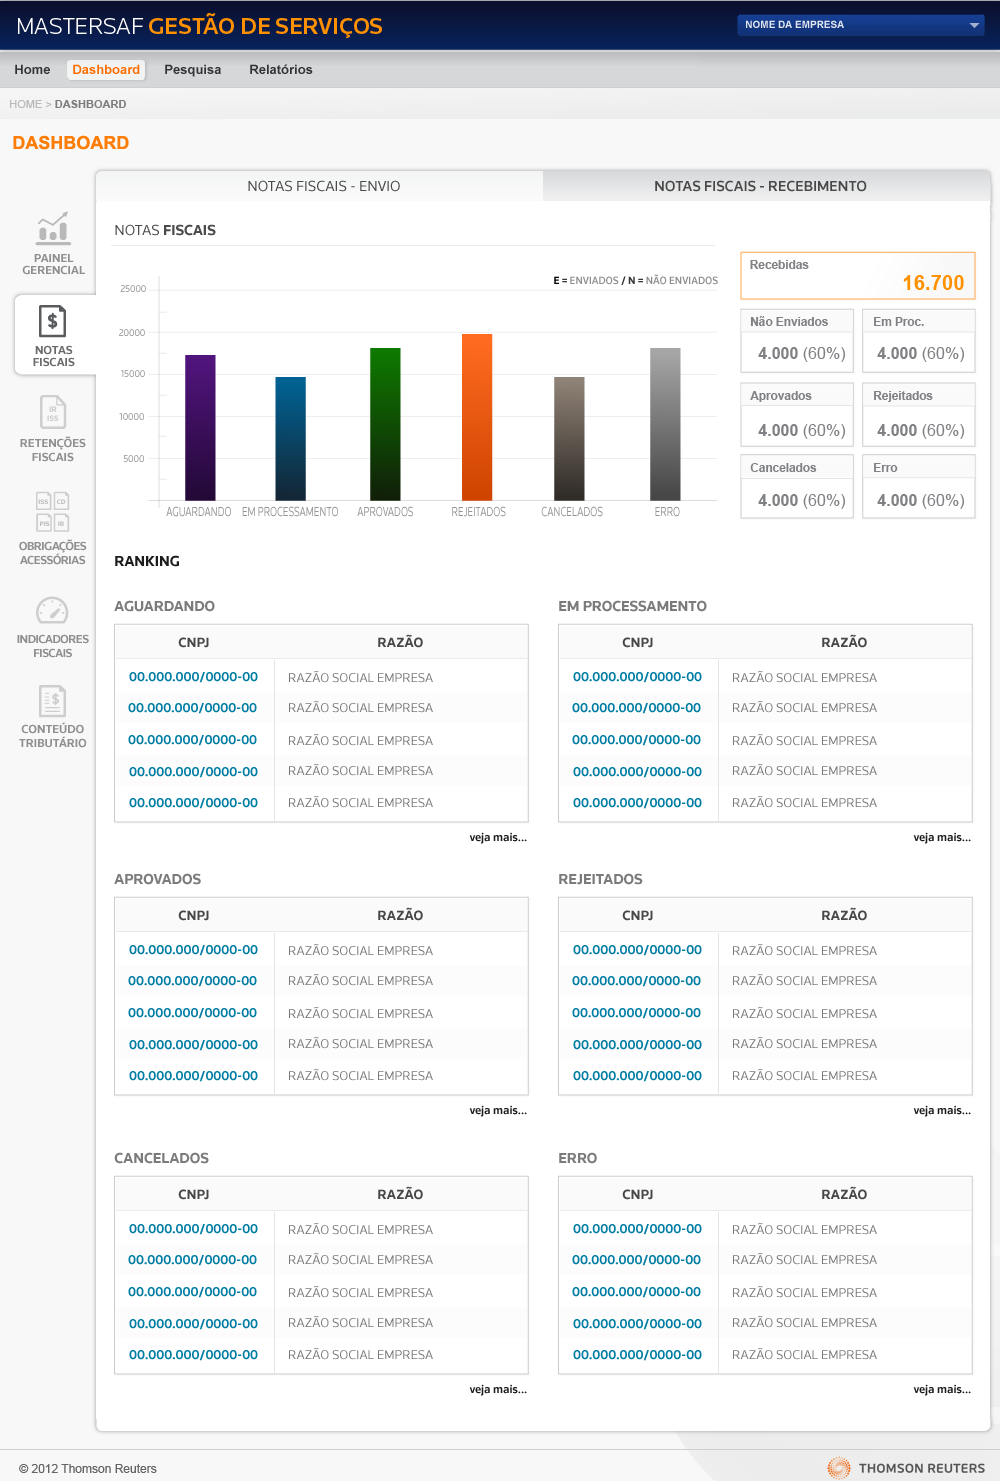Click the orange Rejeitados chart bar
The height and width of the screenshot is (1481, 1000).
point(477,417)
